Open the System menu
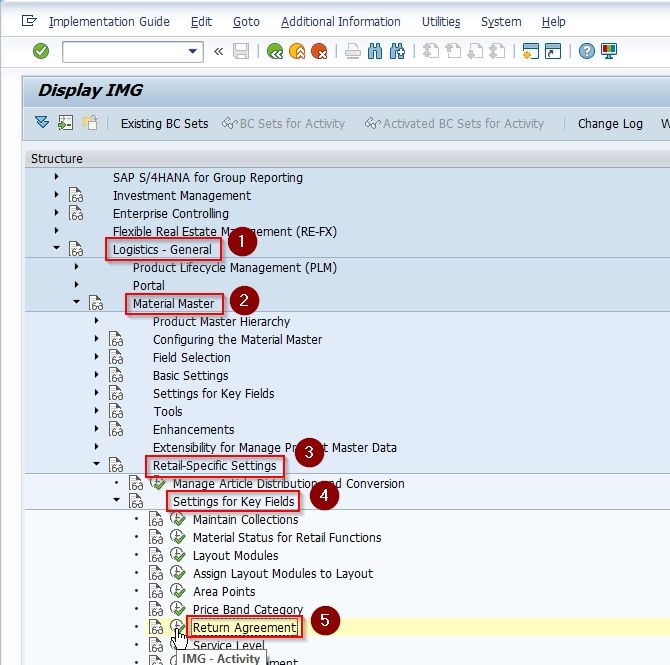Screen dimensions: 670x665 point(501,21)
